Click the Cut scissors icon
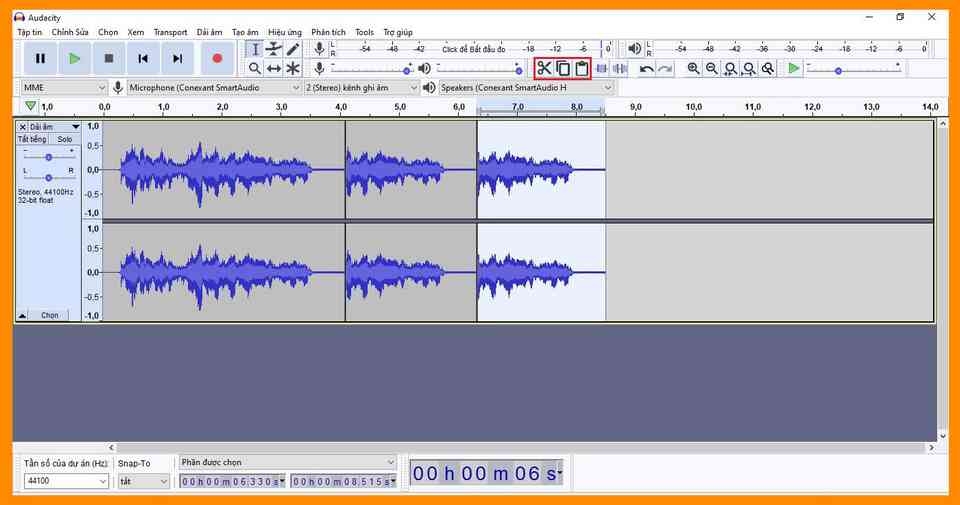This screenshot has height=505, width=960. [544, 68]
